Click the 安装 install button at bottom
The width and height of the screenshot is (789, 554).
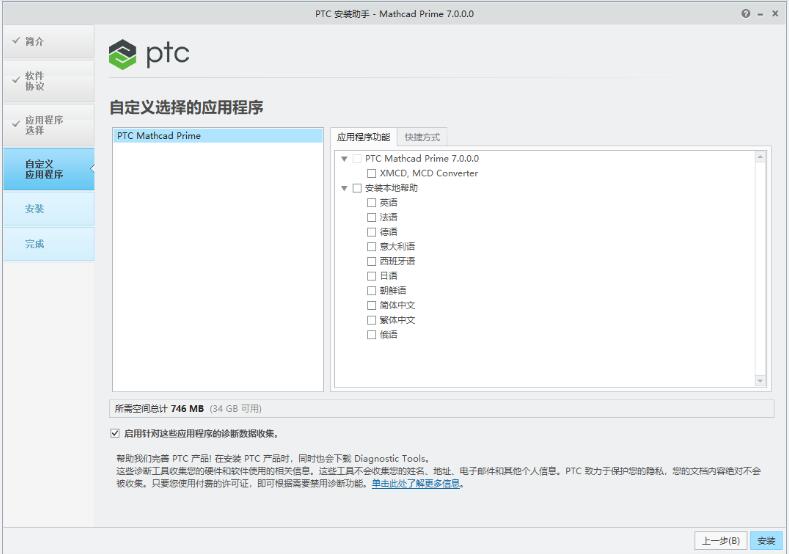(766, 541)
